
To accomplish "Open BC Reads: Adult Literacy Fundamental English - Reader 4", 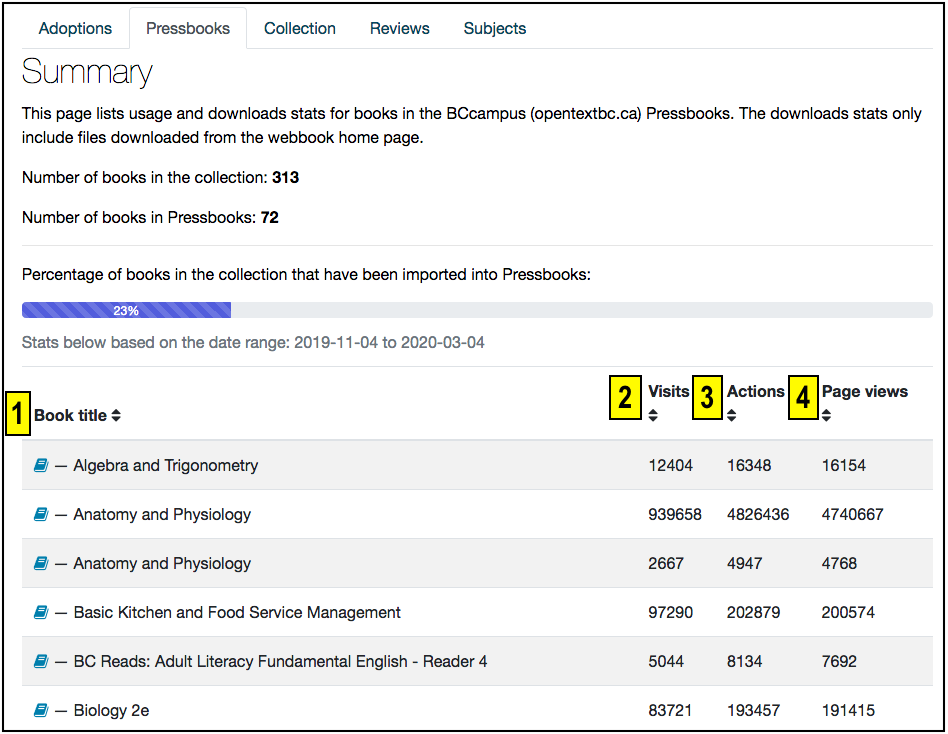I will coord(281,661).
